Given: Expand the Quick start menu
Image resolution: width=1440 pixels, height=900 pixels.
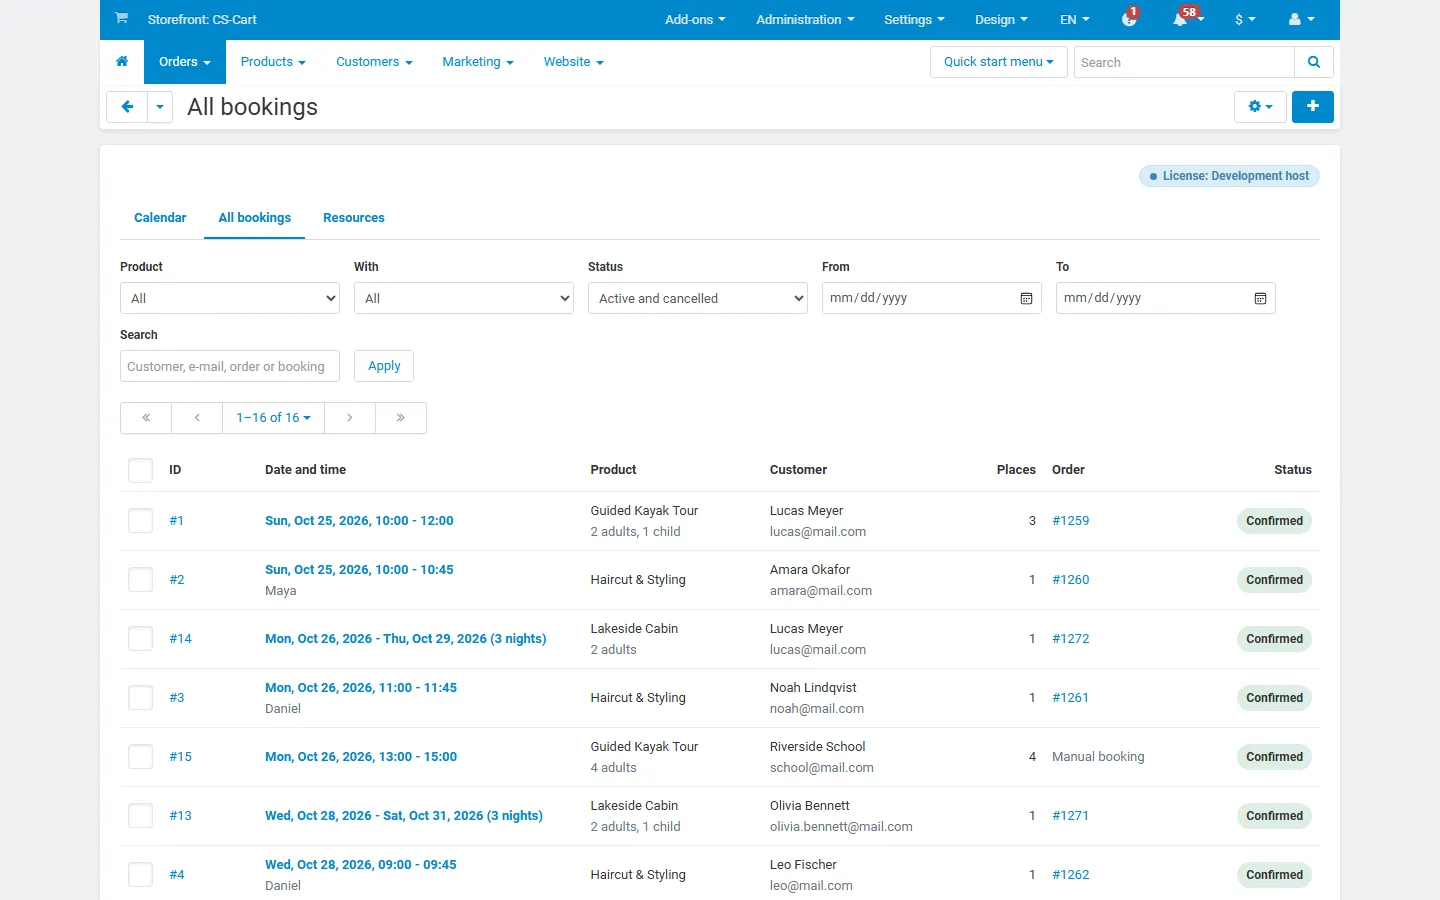Looking at the screenshot, I should 999,62.
